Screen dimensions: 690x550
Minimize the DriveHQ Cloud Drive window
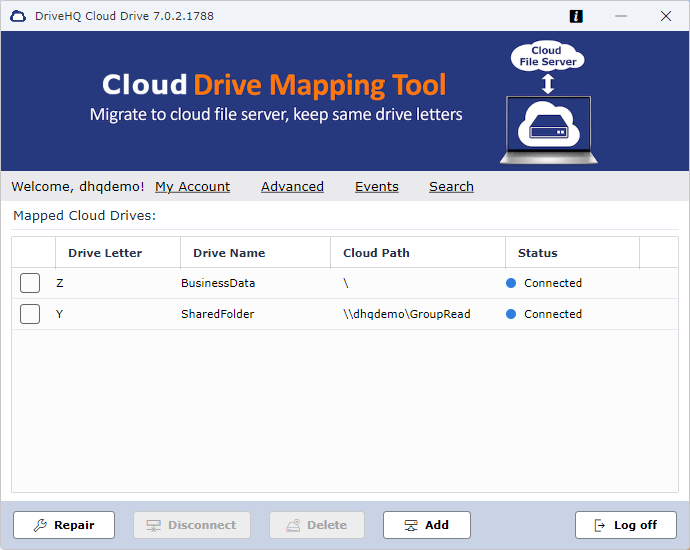pyautogui.click(x=621, y=16)
